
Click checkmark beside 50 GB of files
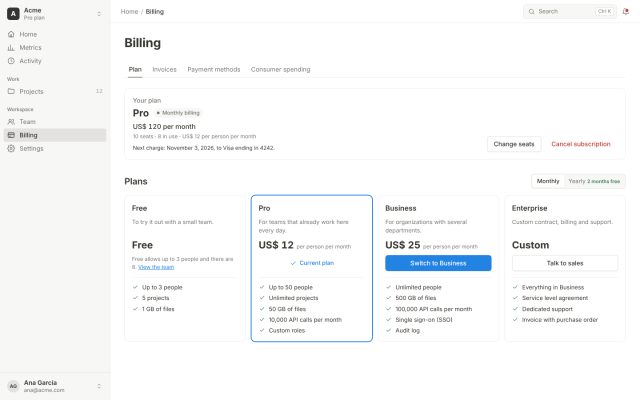(262, 309)
